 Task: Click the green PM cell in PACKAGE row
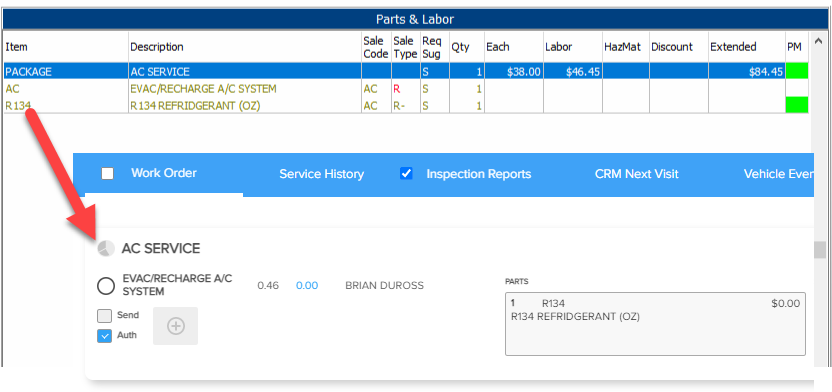[x=797, y=71]
